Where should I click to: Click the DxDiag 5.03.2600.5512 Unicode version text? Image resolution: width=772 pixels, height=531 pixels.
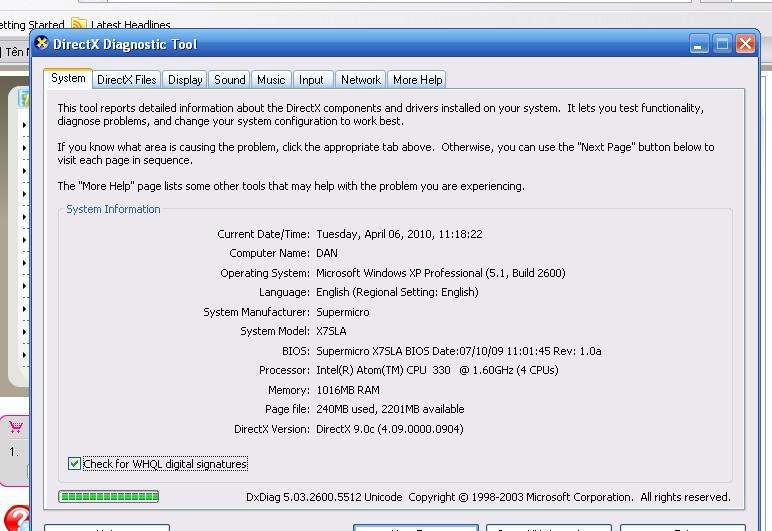(x=324, y=498)
